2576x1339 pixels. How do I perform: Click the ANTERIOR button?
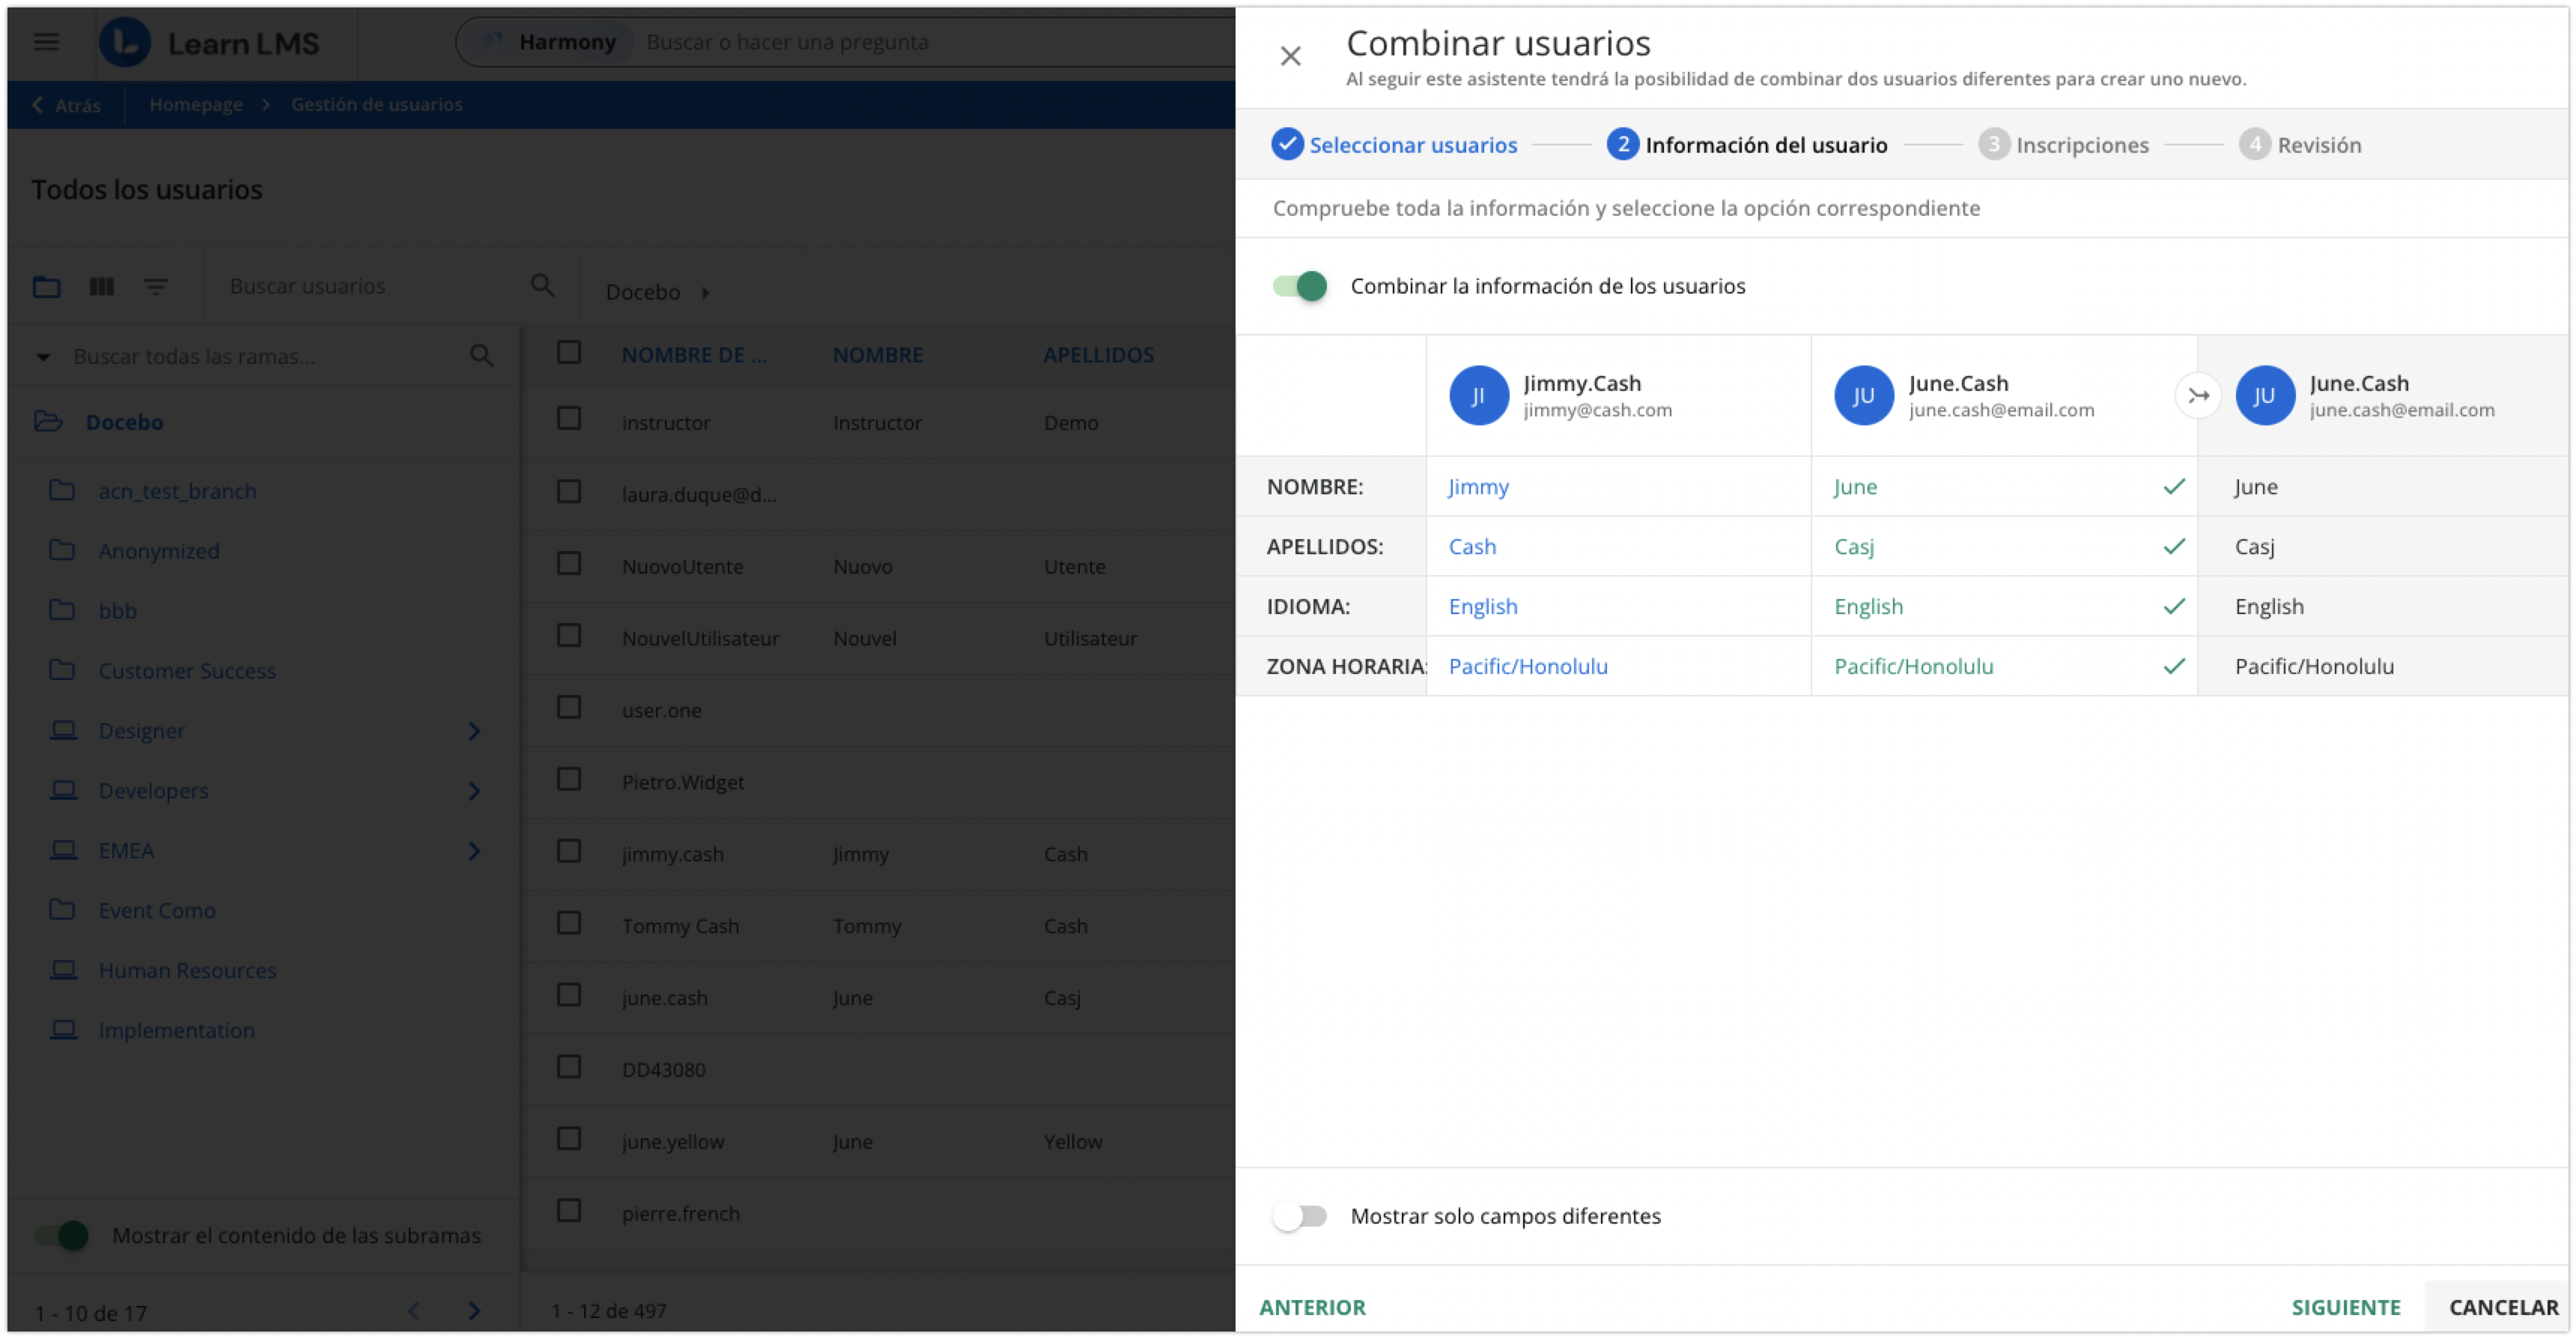click(x=1311, y=1307)
